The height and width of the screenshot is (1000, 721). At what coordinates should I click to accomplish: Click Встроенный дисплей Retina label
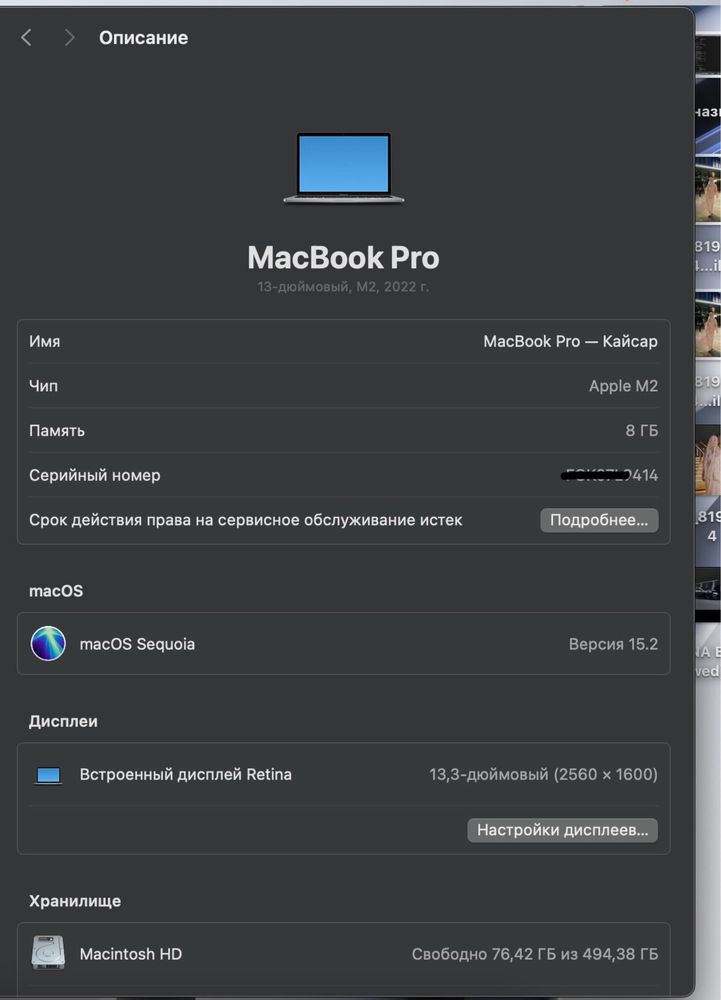[x=186, y=774]
